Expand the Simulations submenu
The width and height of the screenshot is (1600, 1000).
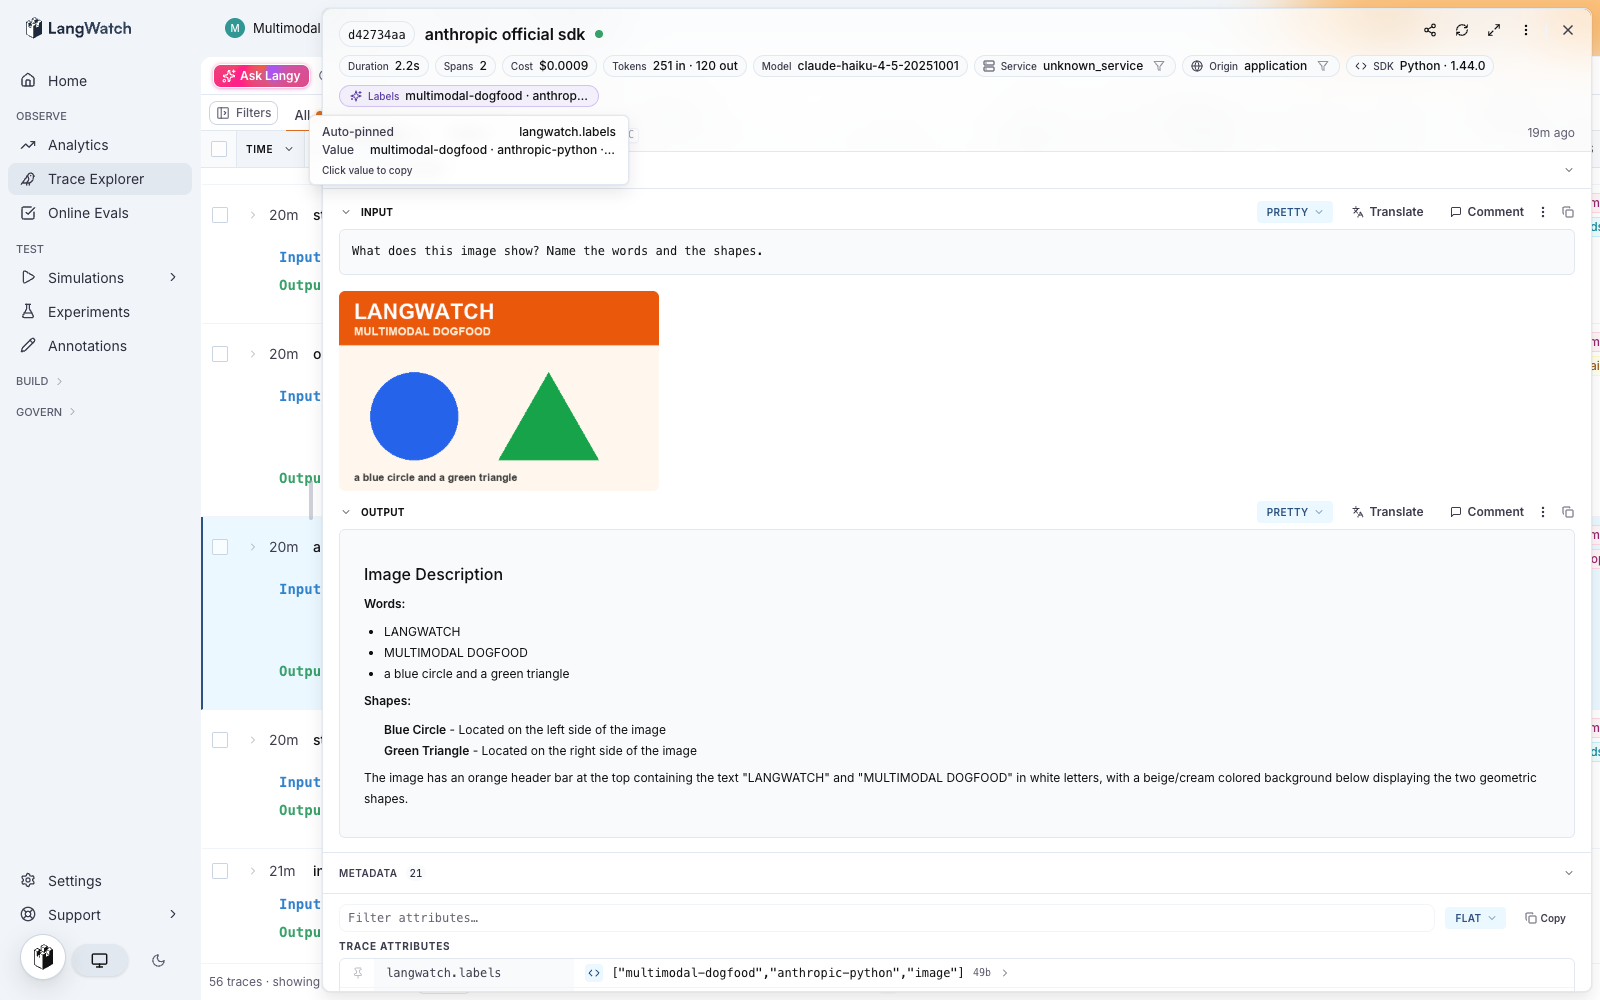(173, 277)
